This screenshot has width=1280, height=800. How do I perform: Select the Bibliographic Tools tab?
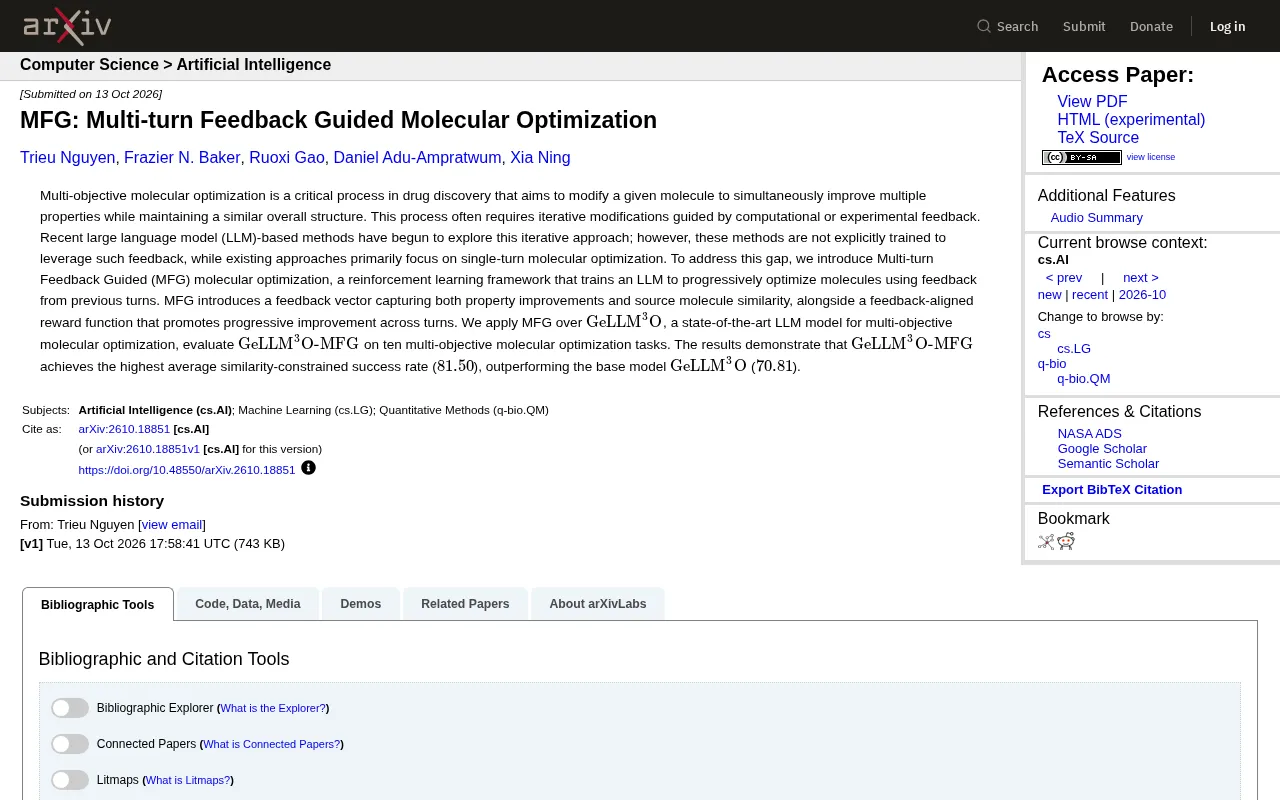tap(98, 604)
